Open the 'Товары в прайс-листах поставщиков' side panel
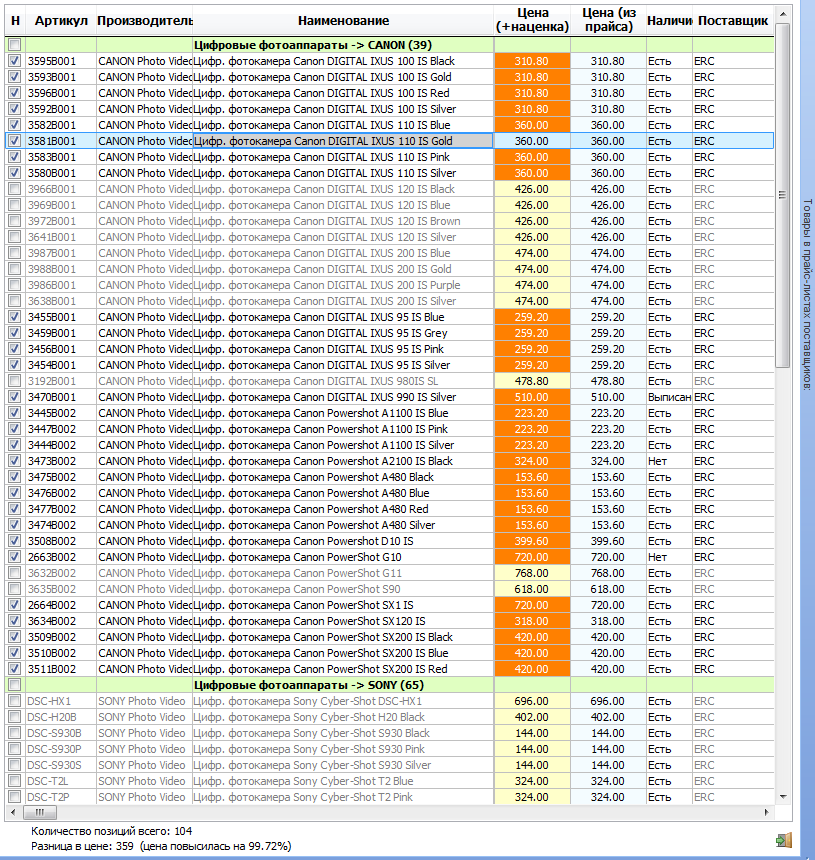This screenshot has width=815, height=860. pos(807,295)
